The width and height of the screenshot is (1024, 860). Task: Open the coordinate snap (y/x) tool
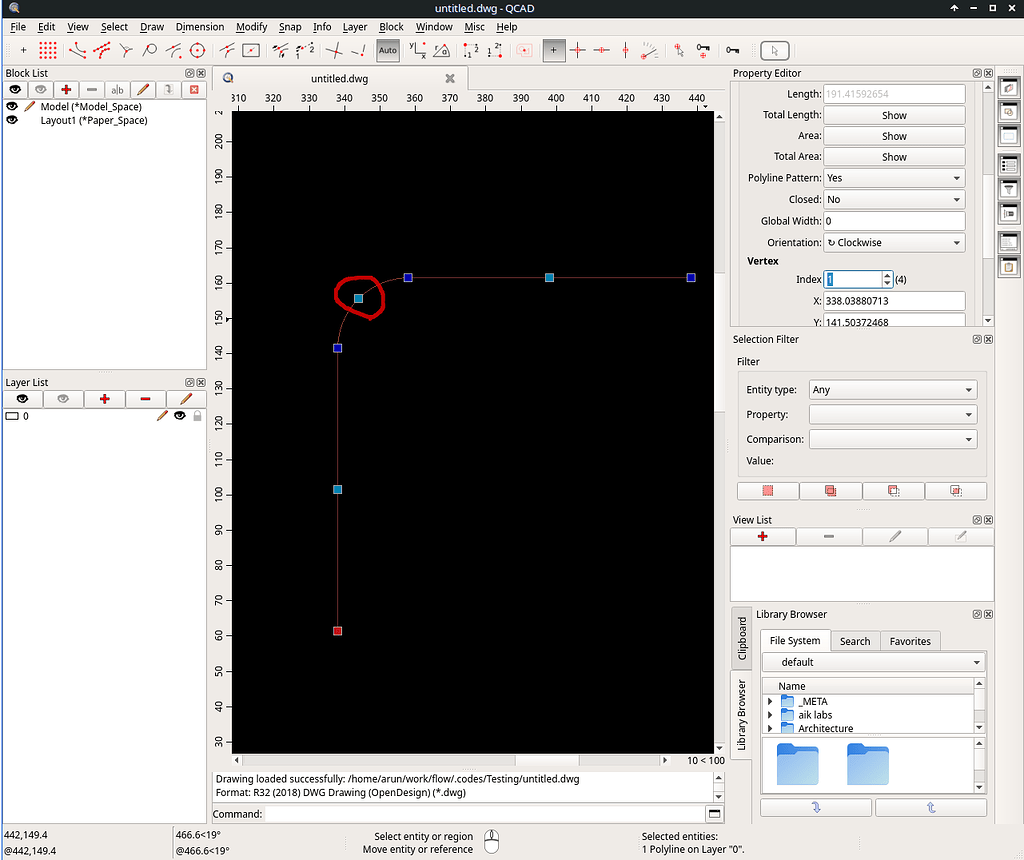pyautogui.click(x=417, y=50)
